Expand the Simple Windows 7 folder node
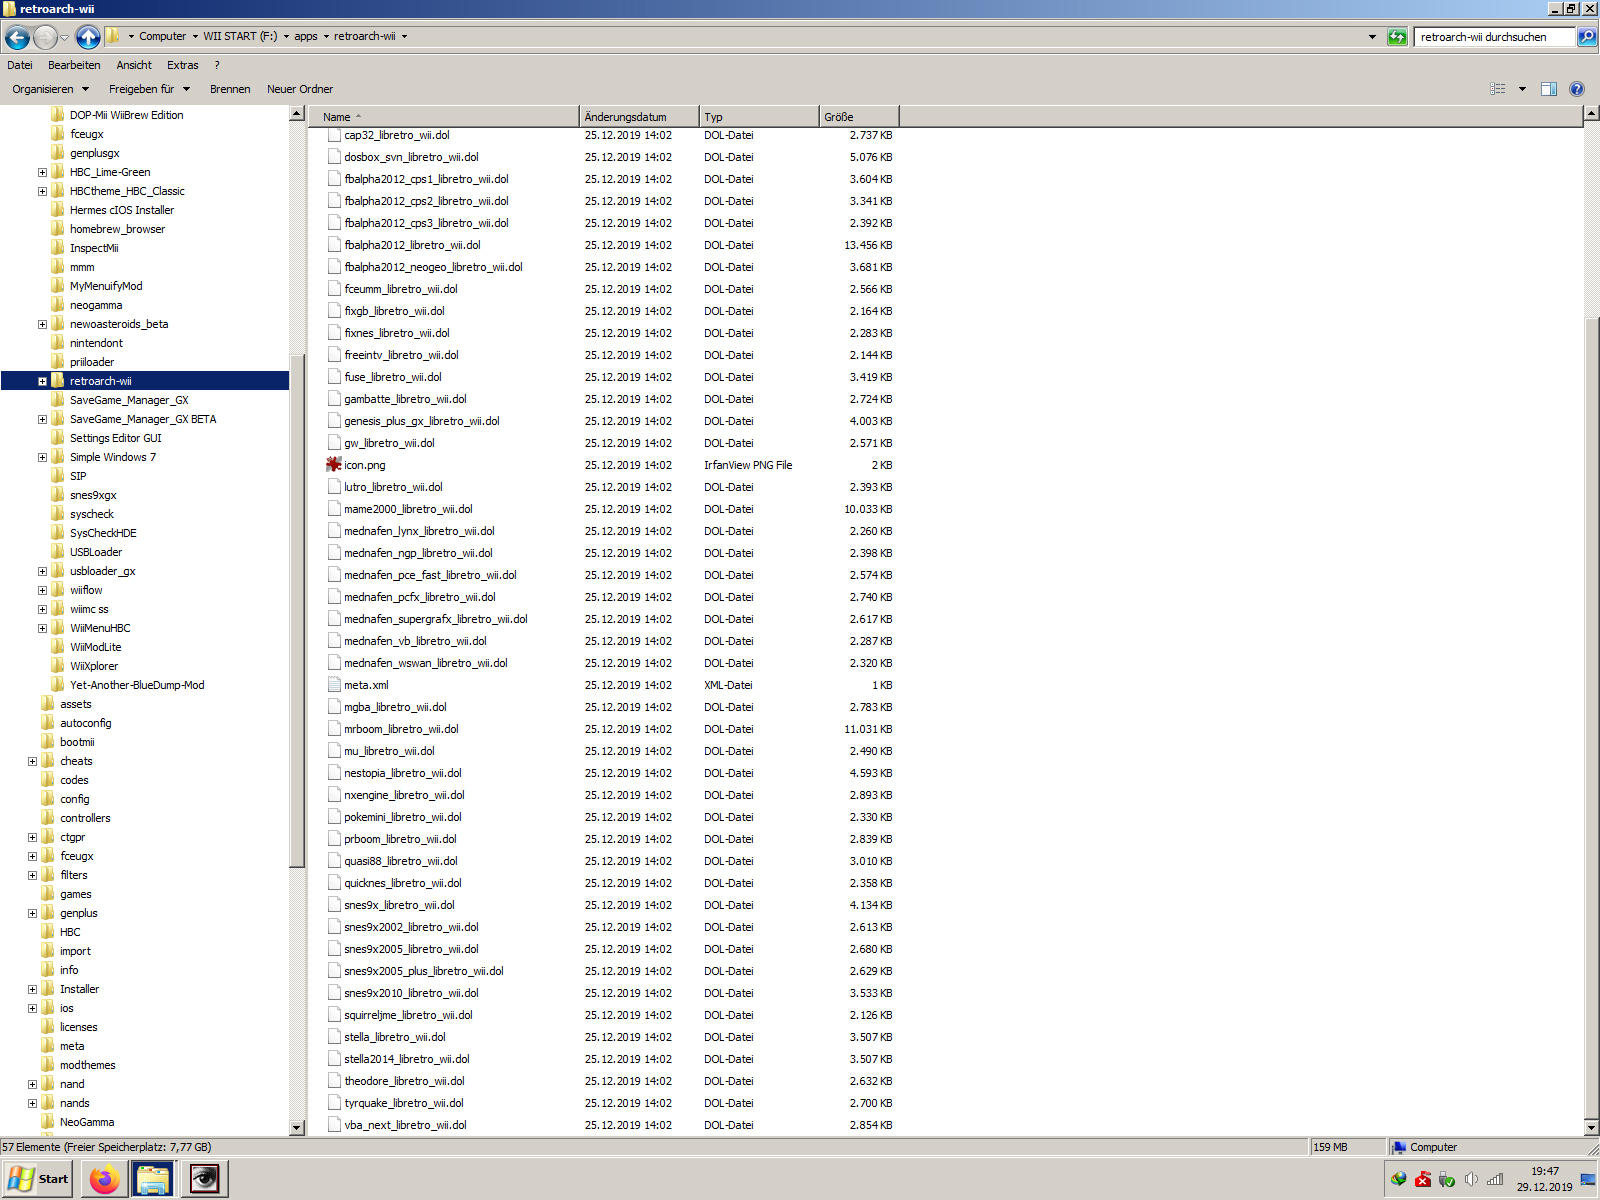Screen dimensions: 1600x1200 point(42,457)
